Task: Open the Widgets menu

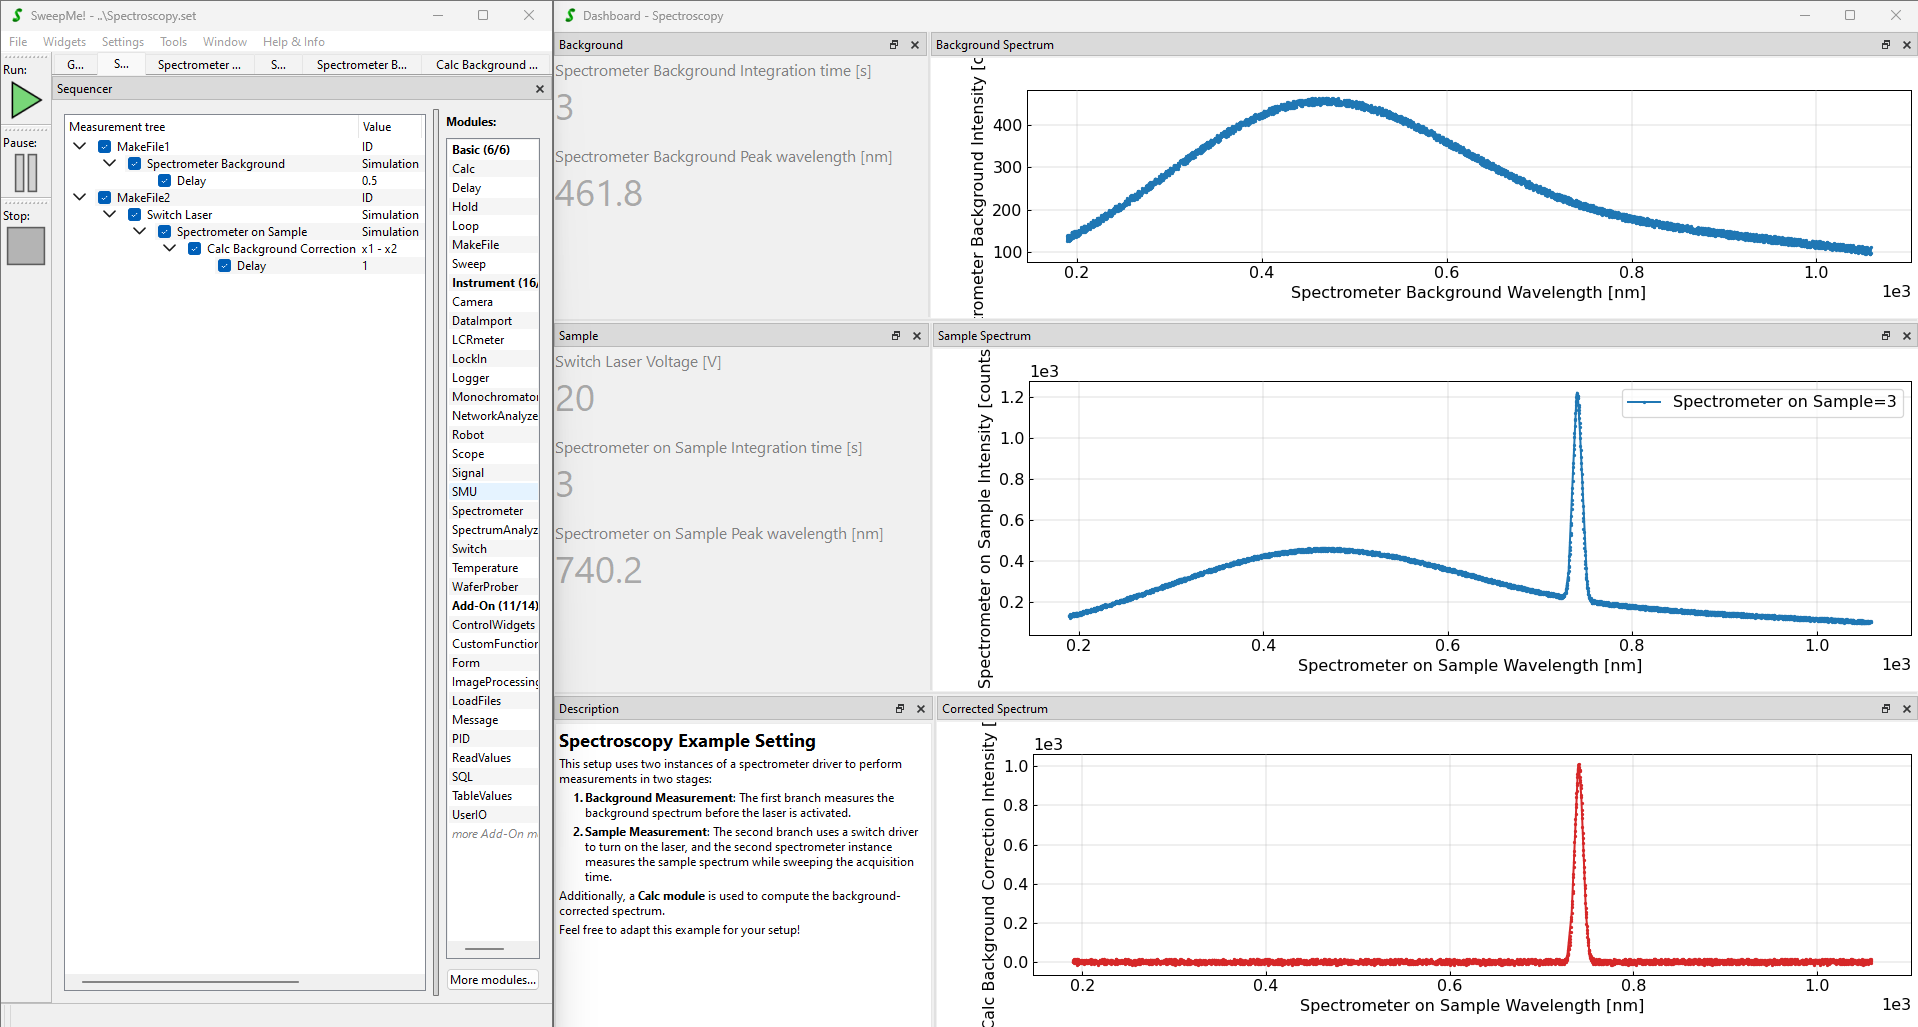Action: click(64, 42)
